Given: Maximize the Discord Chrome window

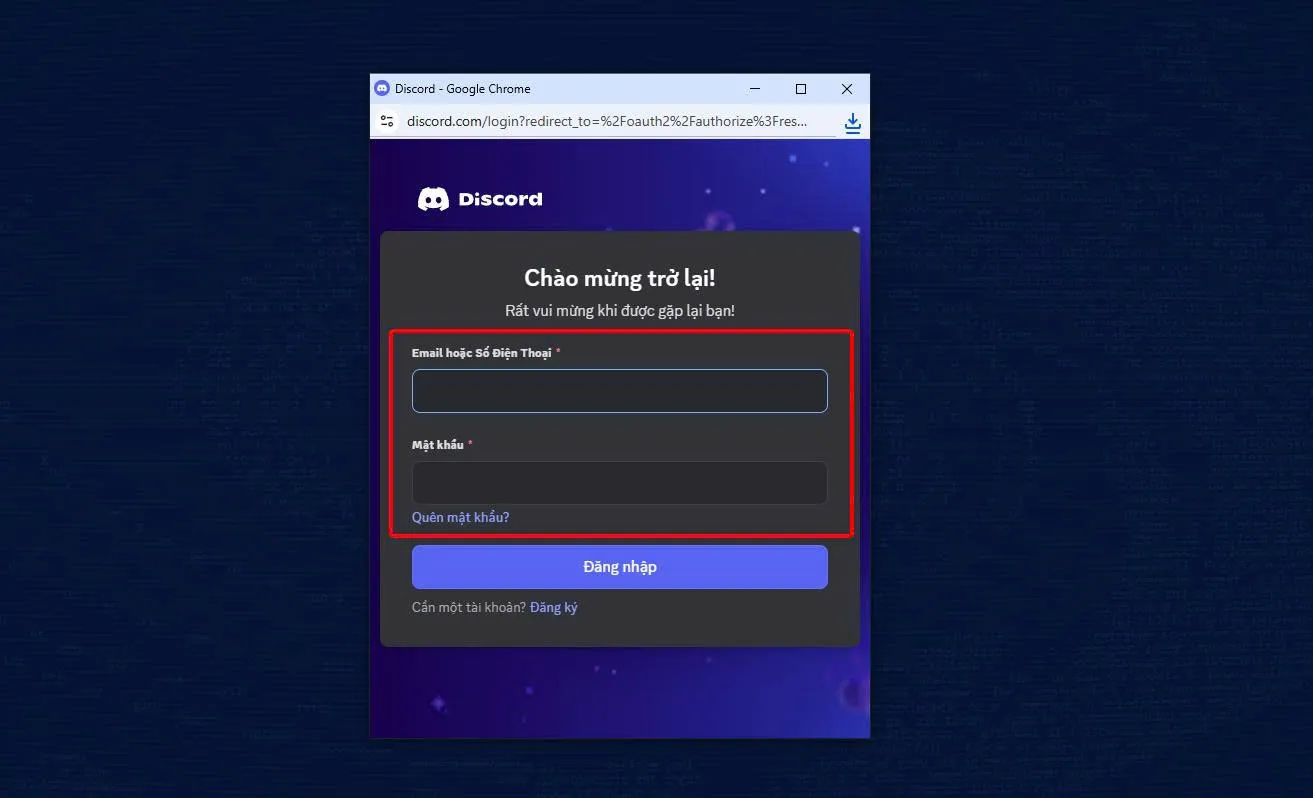Looking at the screenshot, I should [800, 88].
